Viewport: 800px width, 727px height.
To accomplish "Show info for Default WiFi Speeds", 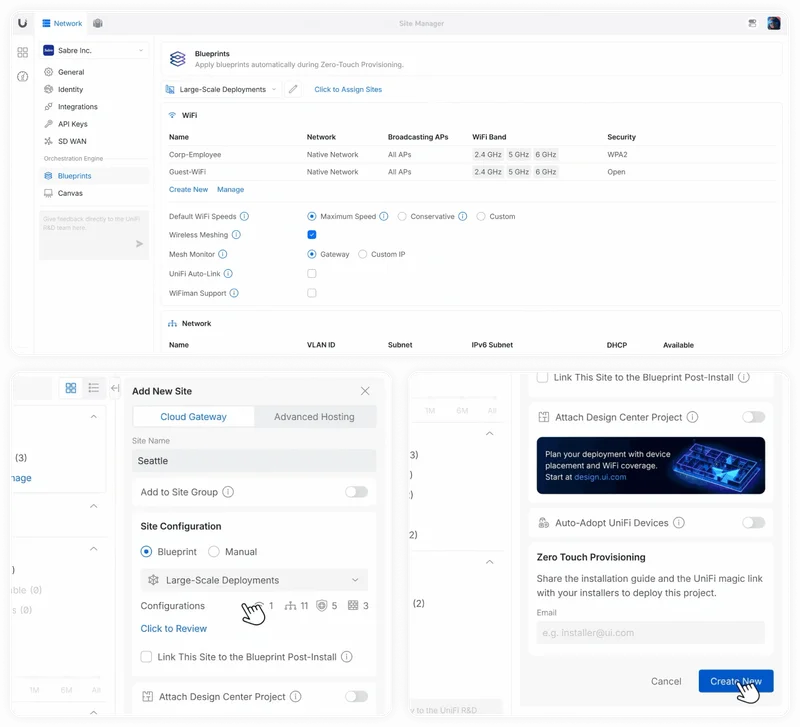I will (244, 216).
